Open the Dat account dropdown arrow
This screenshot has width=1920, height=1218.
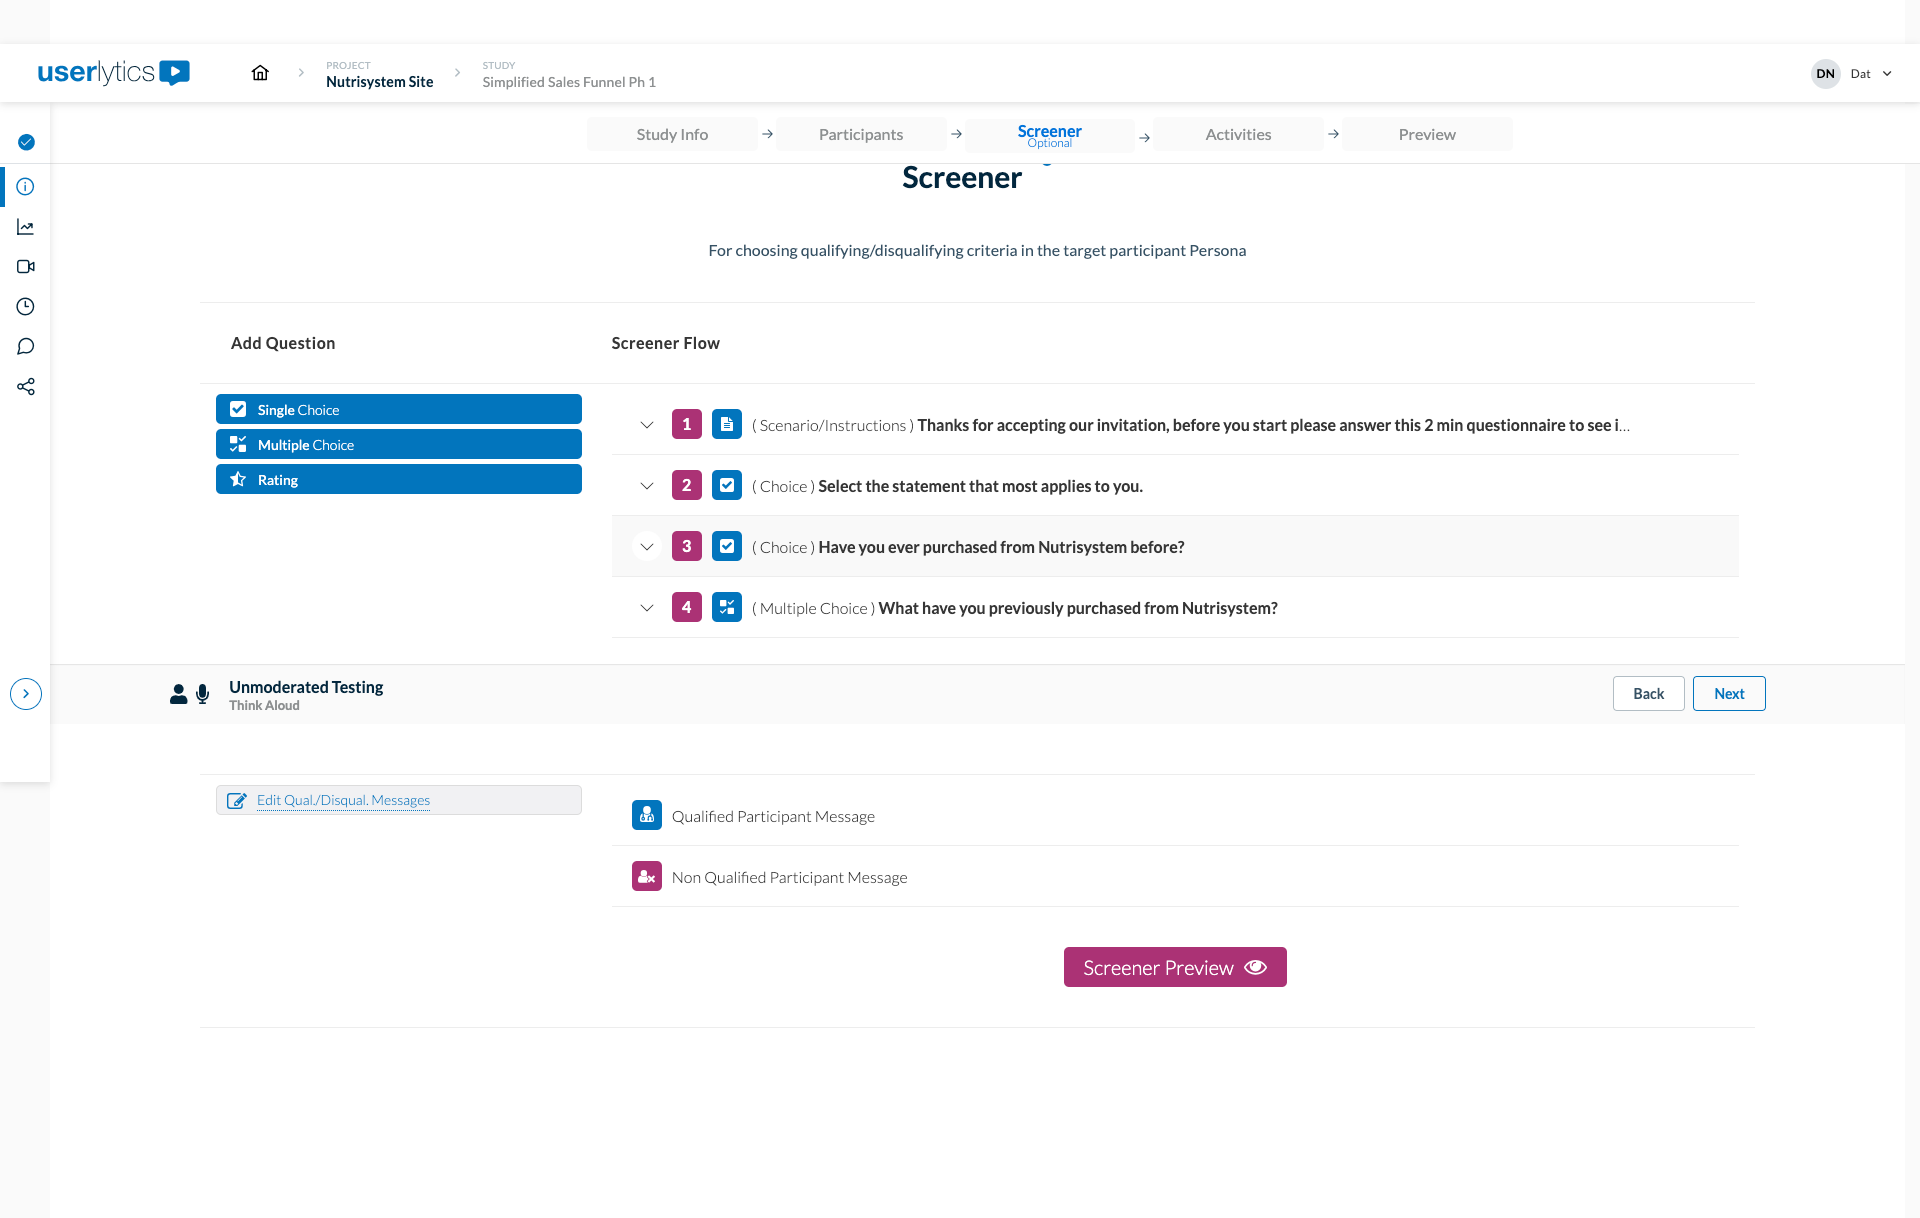[x=1887, y=74]
